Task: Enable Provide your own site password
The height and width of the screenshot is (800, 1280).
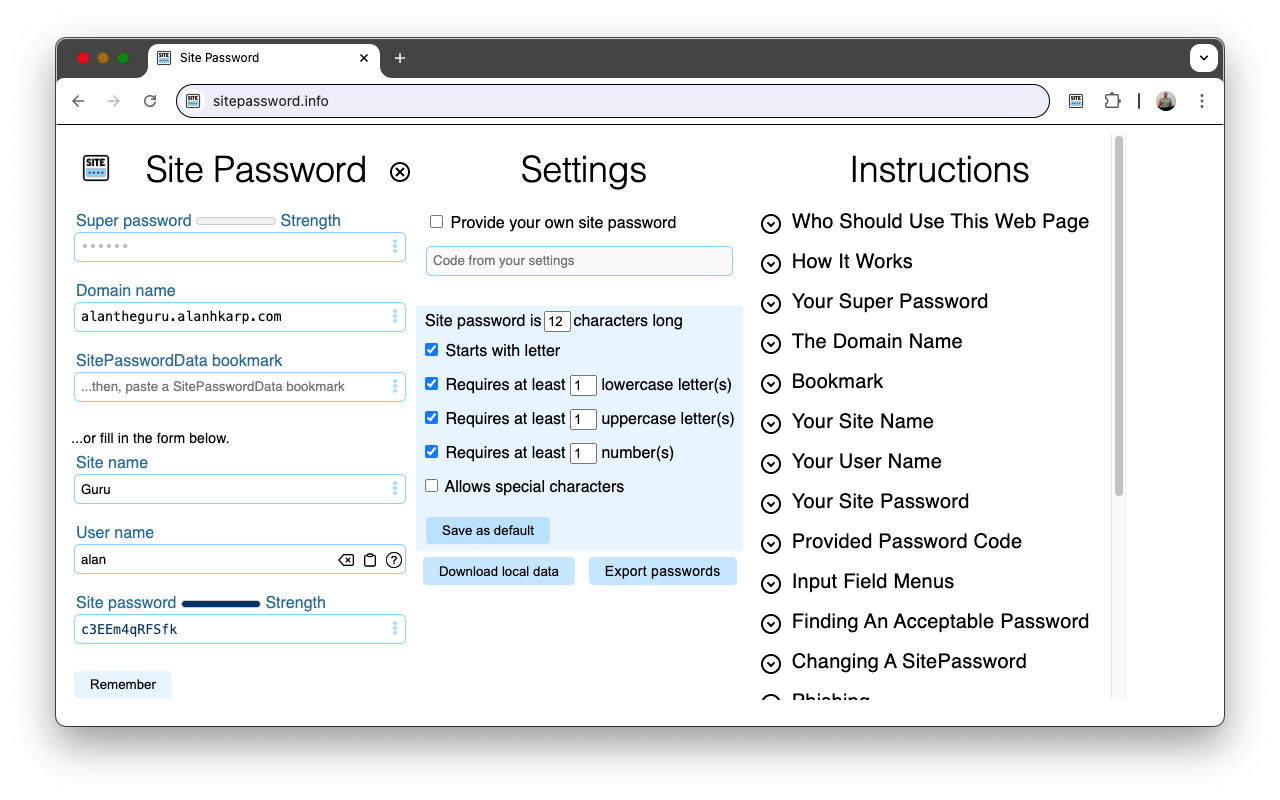Action: [436, 222]
